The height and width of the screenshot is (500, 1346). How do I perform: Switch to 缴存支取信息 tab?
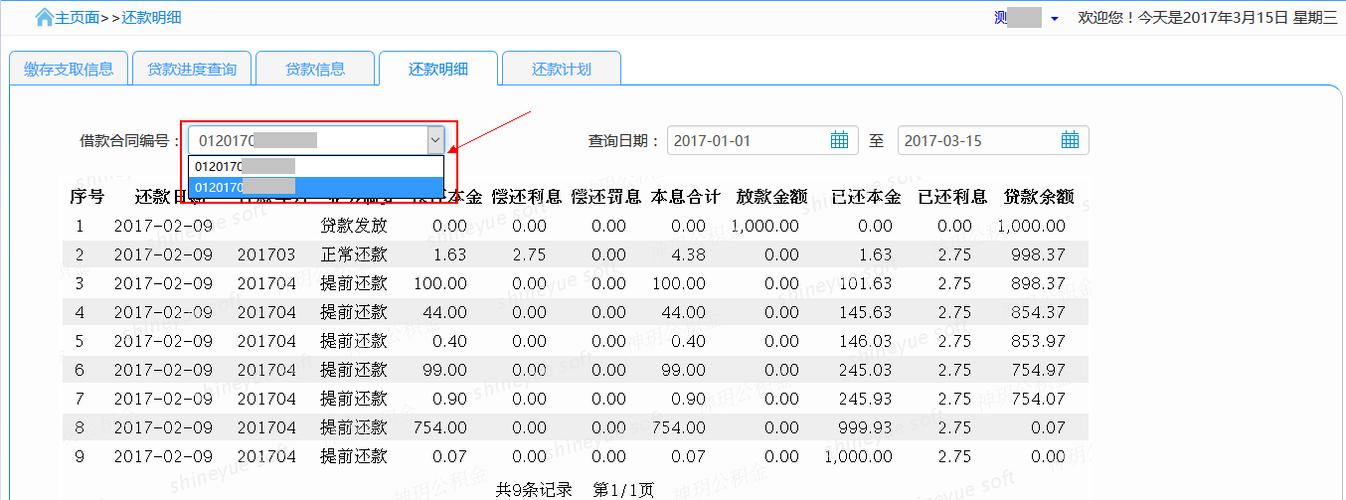(69, 69)
